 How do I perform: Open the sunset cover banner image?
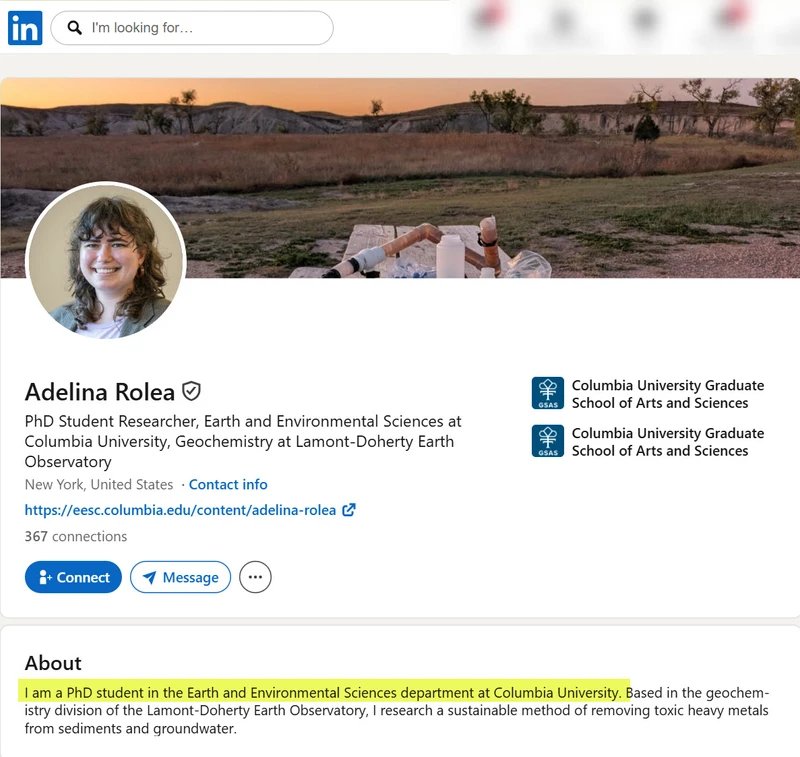[400, 178]
